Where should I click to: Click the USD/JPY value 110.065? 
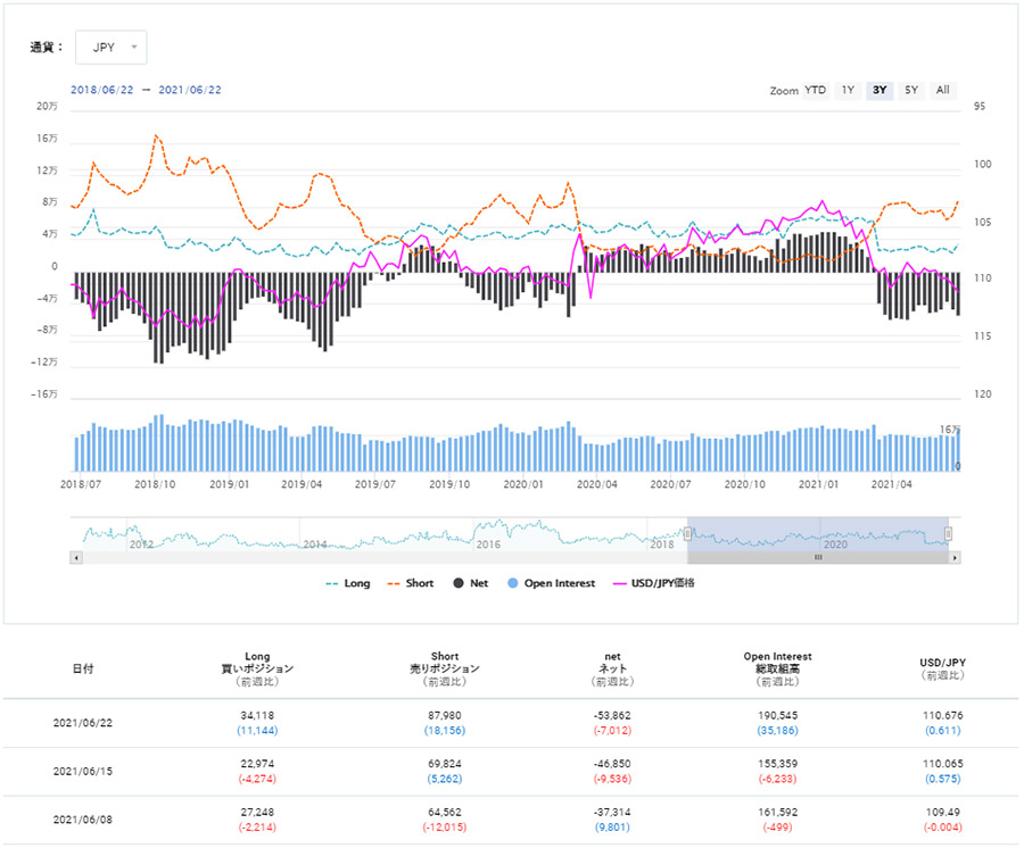(x=943, y=764)
